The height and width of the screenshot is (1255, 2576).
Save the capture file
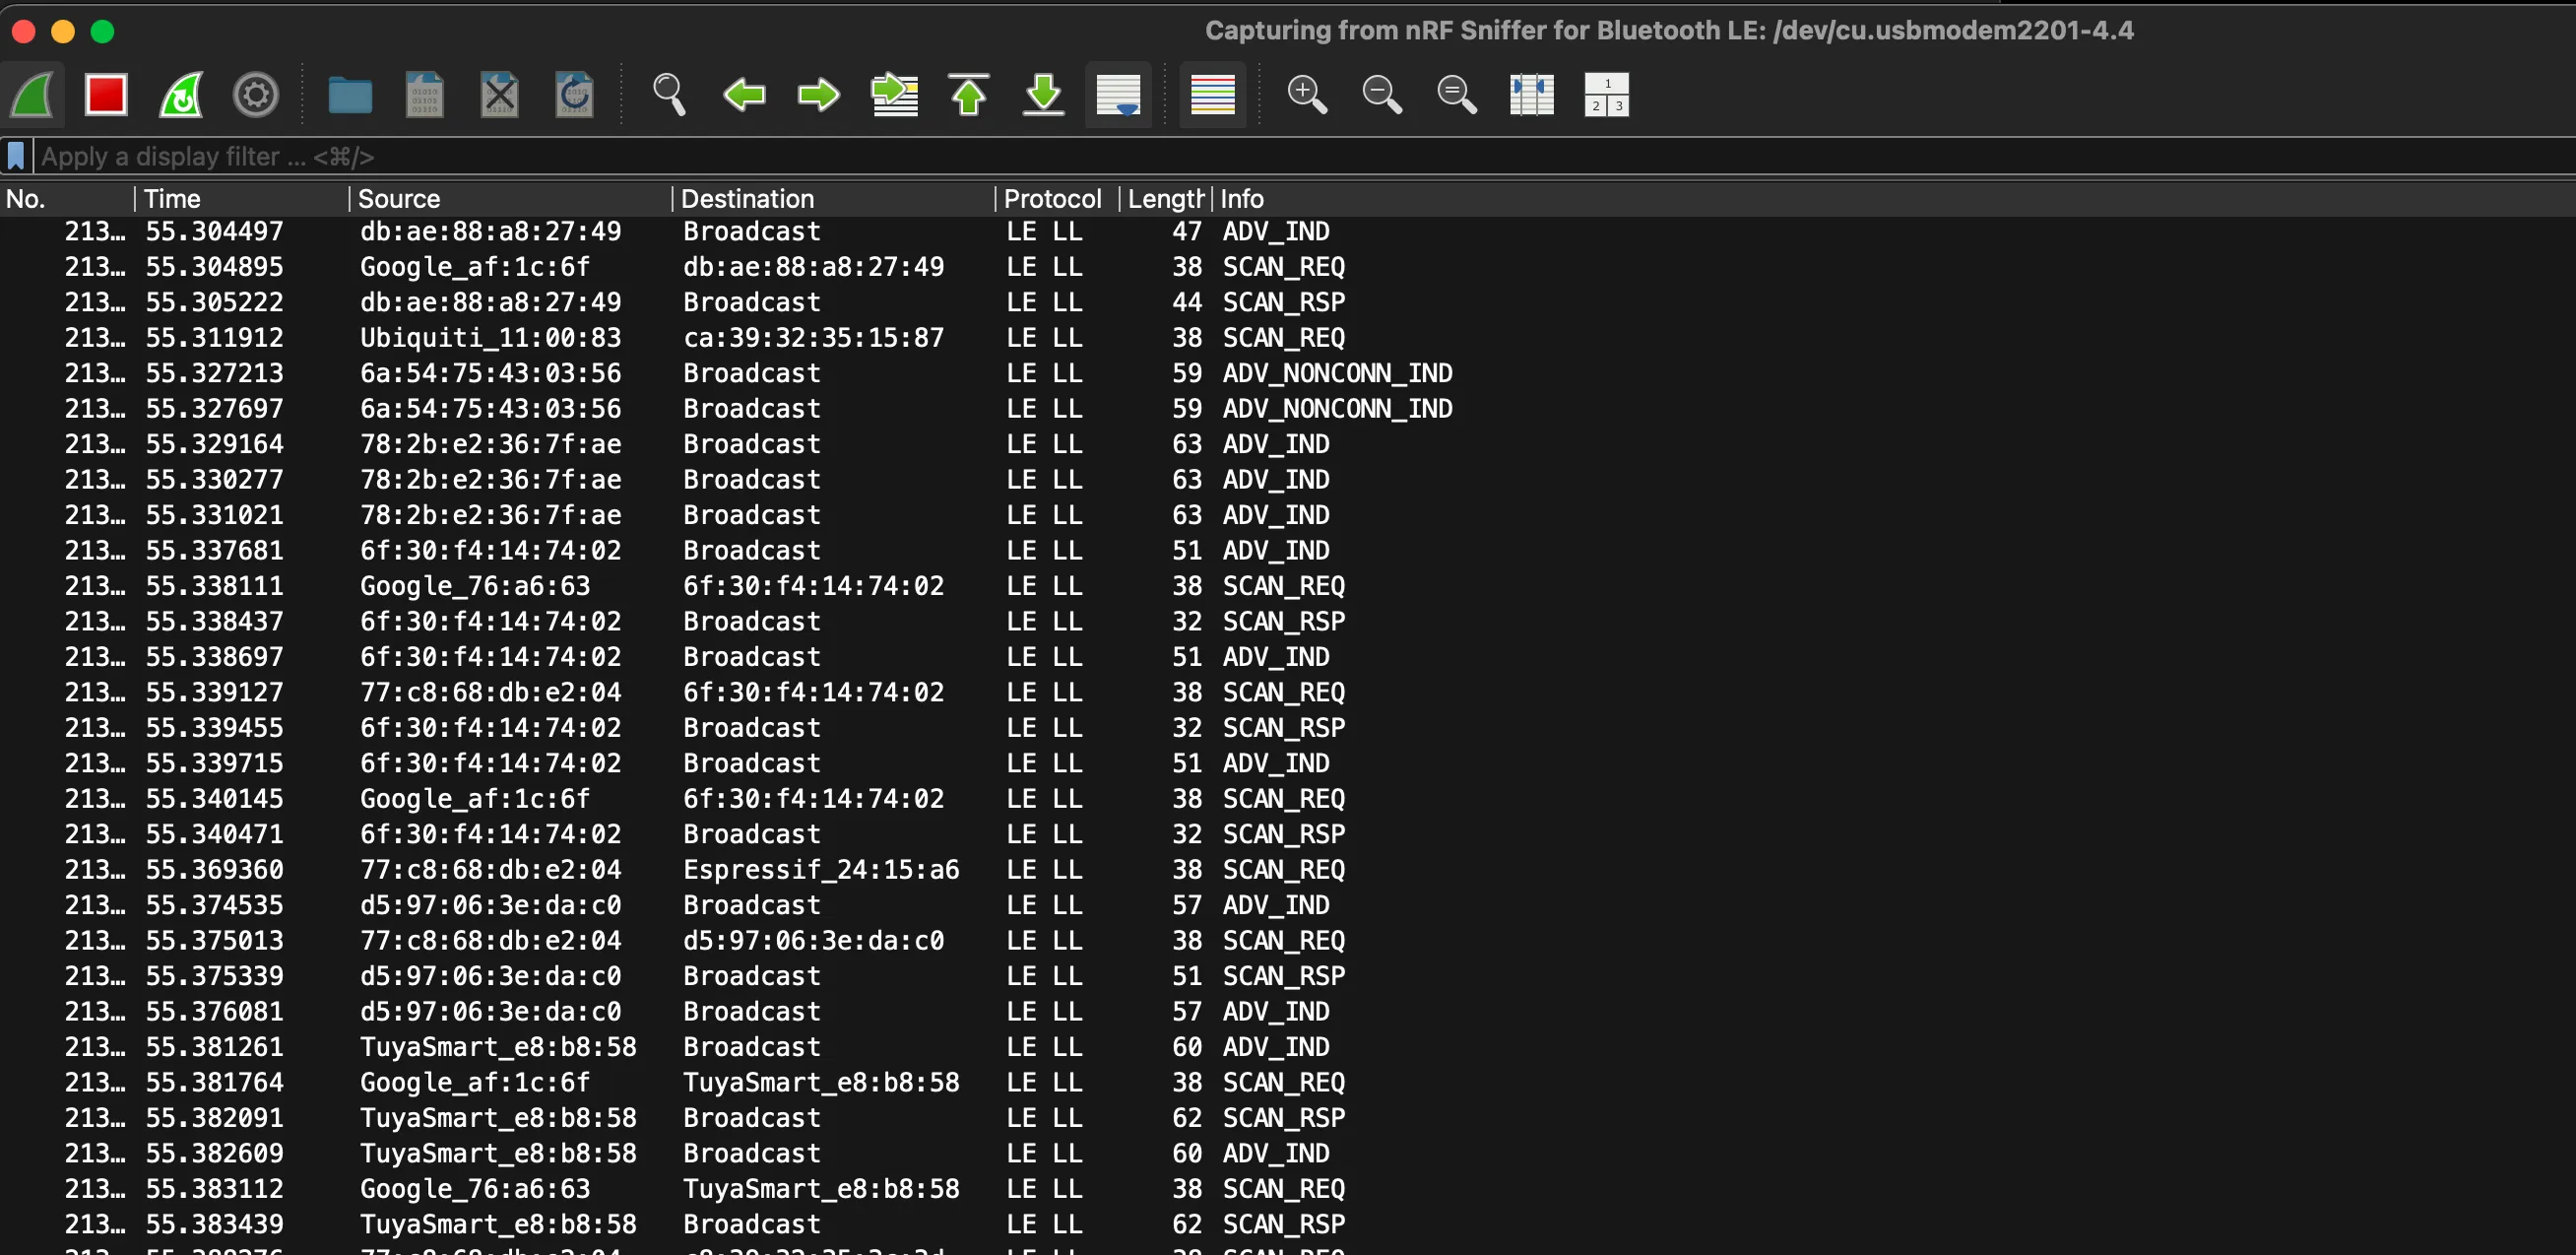tap(424, 96)
